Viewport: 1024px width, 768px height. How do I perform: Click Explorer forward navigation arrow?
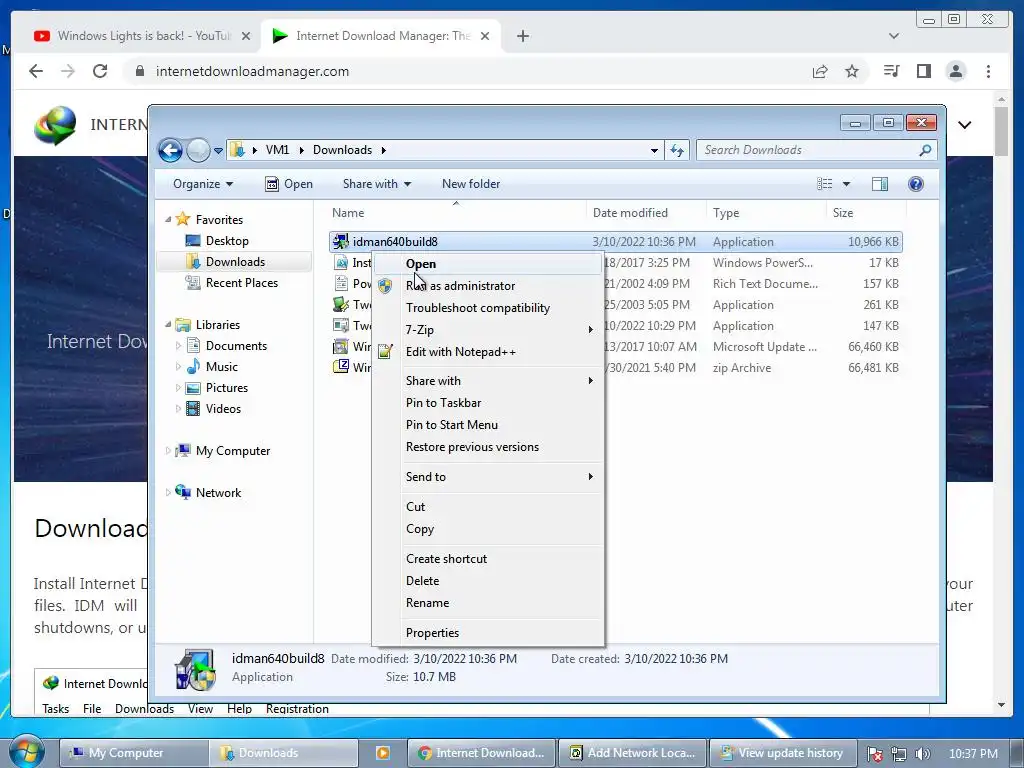[x=198, y=150]
